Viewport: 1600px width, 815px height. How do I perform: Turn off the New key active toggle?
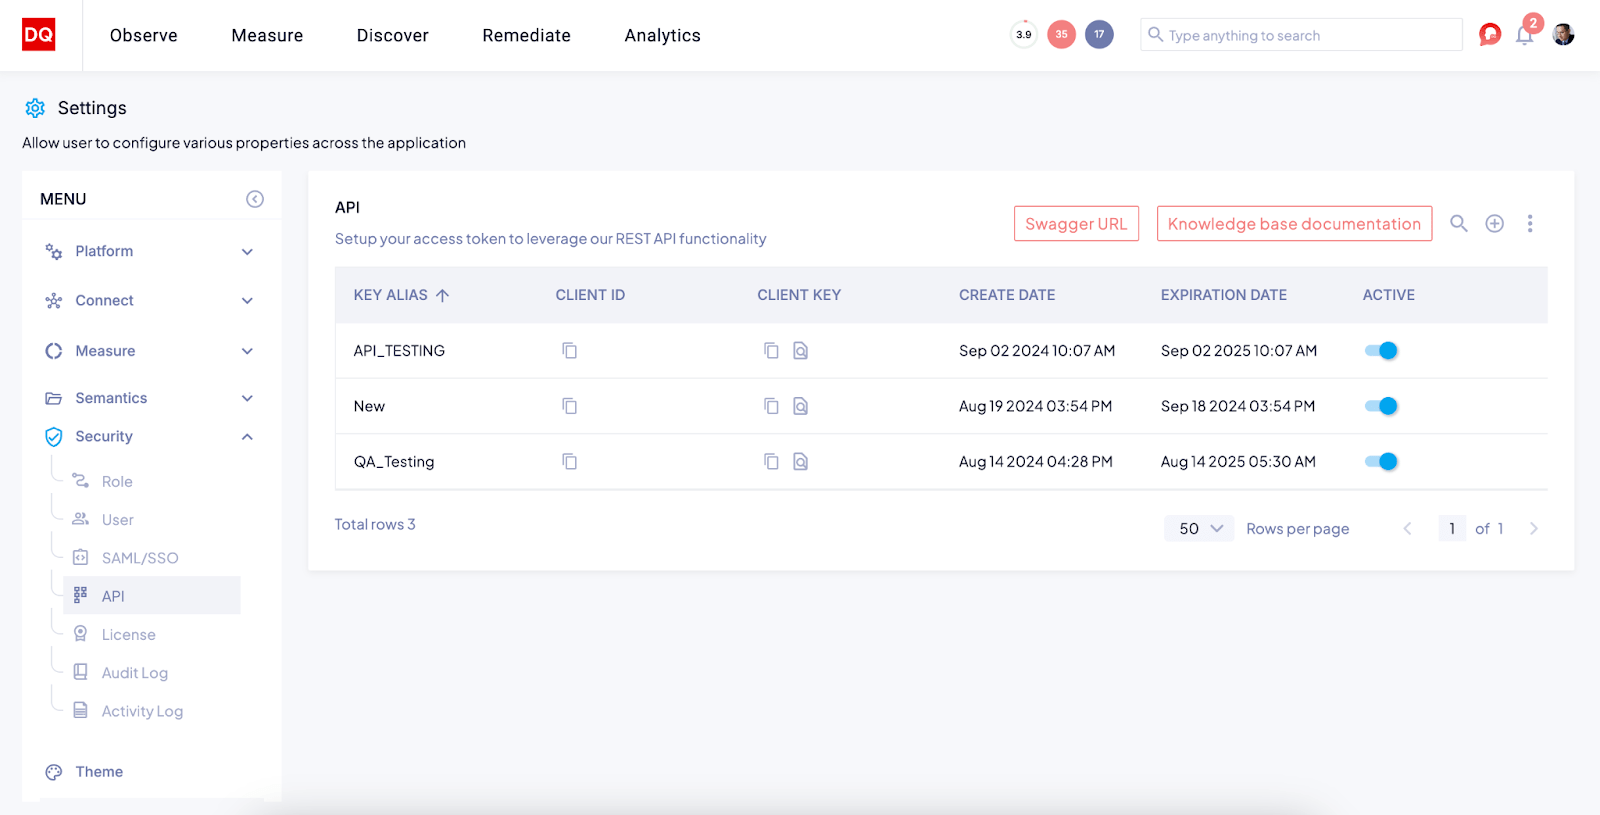coord(1381,406)
